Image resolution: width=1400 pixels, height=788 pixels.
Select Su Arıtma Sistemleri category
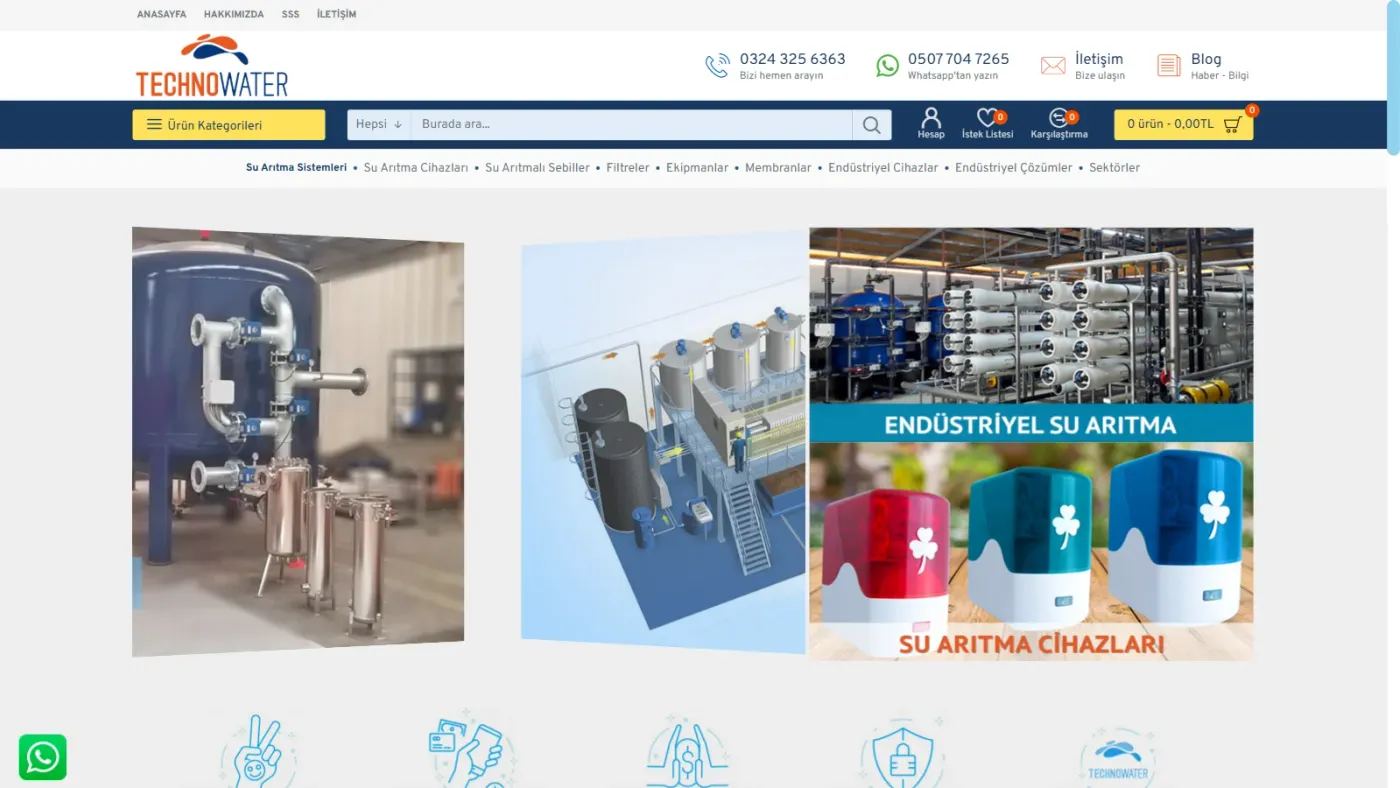click(x=296, y=168)
